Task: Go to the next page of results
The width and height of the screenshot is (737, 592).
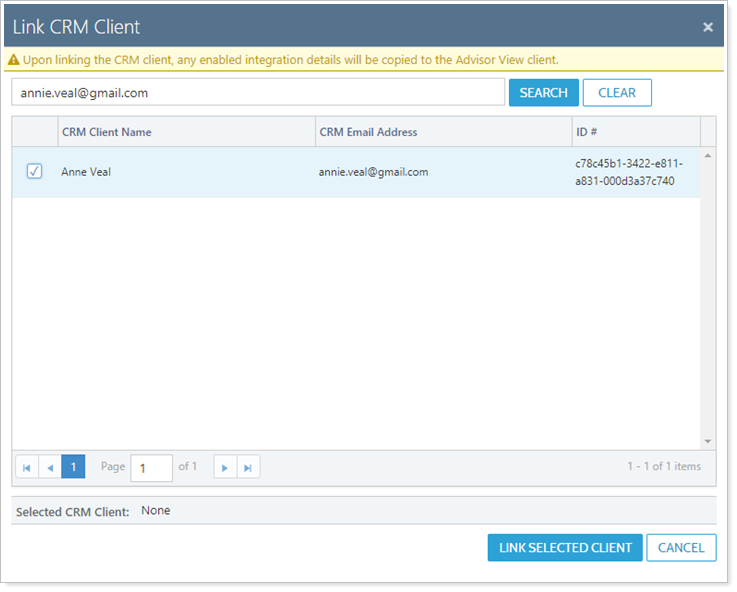Action: (225, 467)
